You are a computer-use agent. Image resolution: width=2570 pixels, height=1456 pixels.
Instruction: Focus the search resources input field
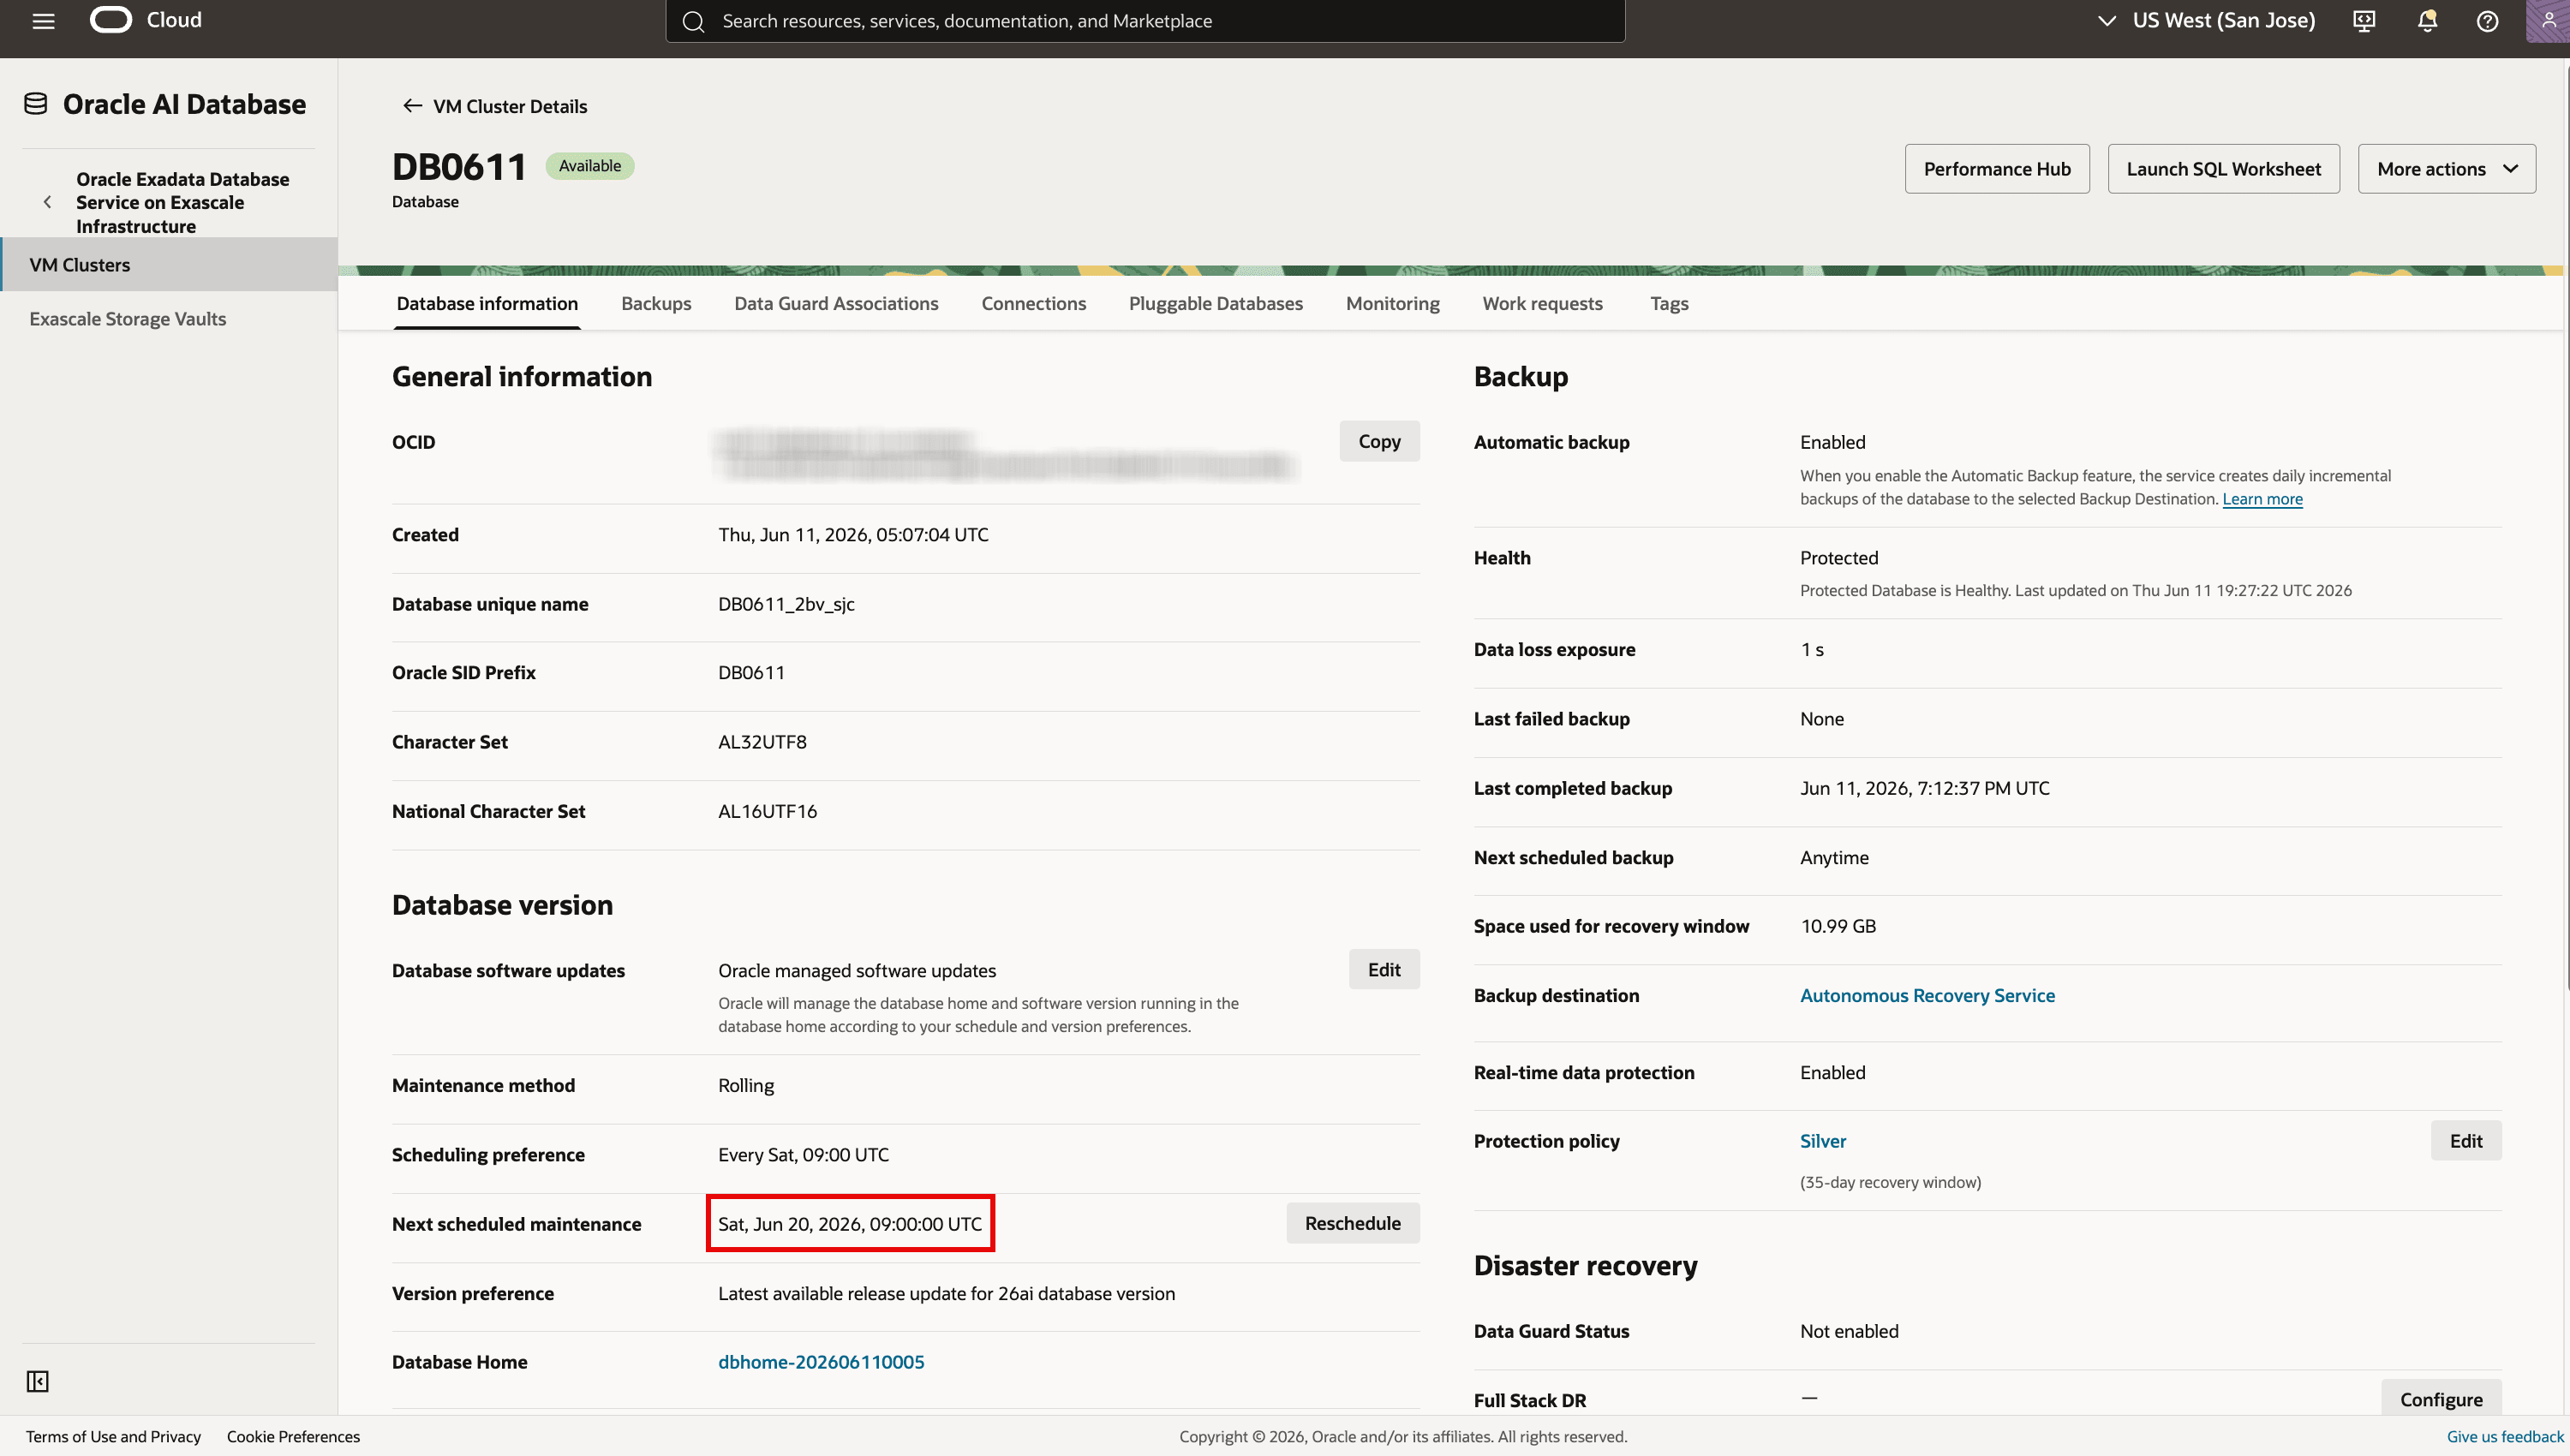[1145, 21]
